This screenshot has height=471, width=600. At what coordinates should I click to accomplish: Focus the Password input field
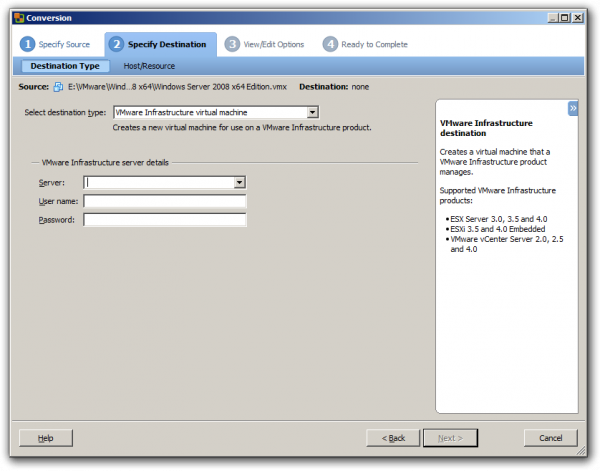coord(165,220)
